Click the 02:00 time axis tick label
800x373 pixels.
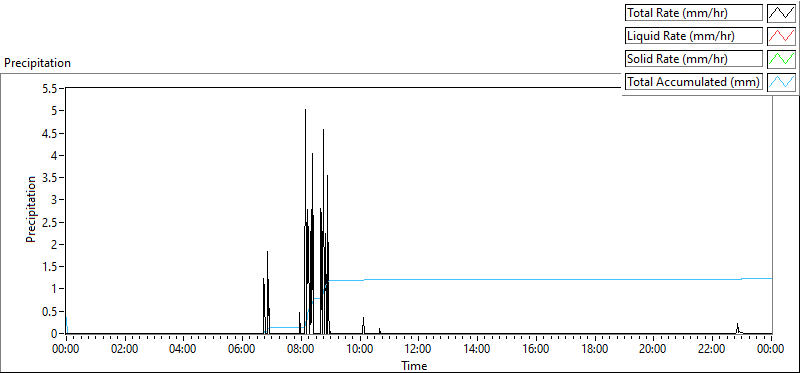[x=125, y=350]
